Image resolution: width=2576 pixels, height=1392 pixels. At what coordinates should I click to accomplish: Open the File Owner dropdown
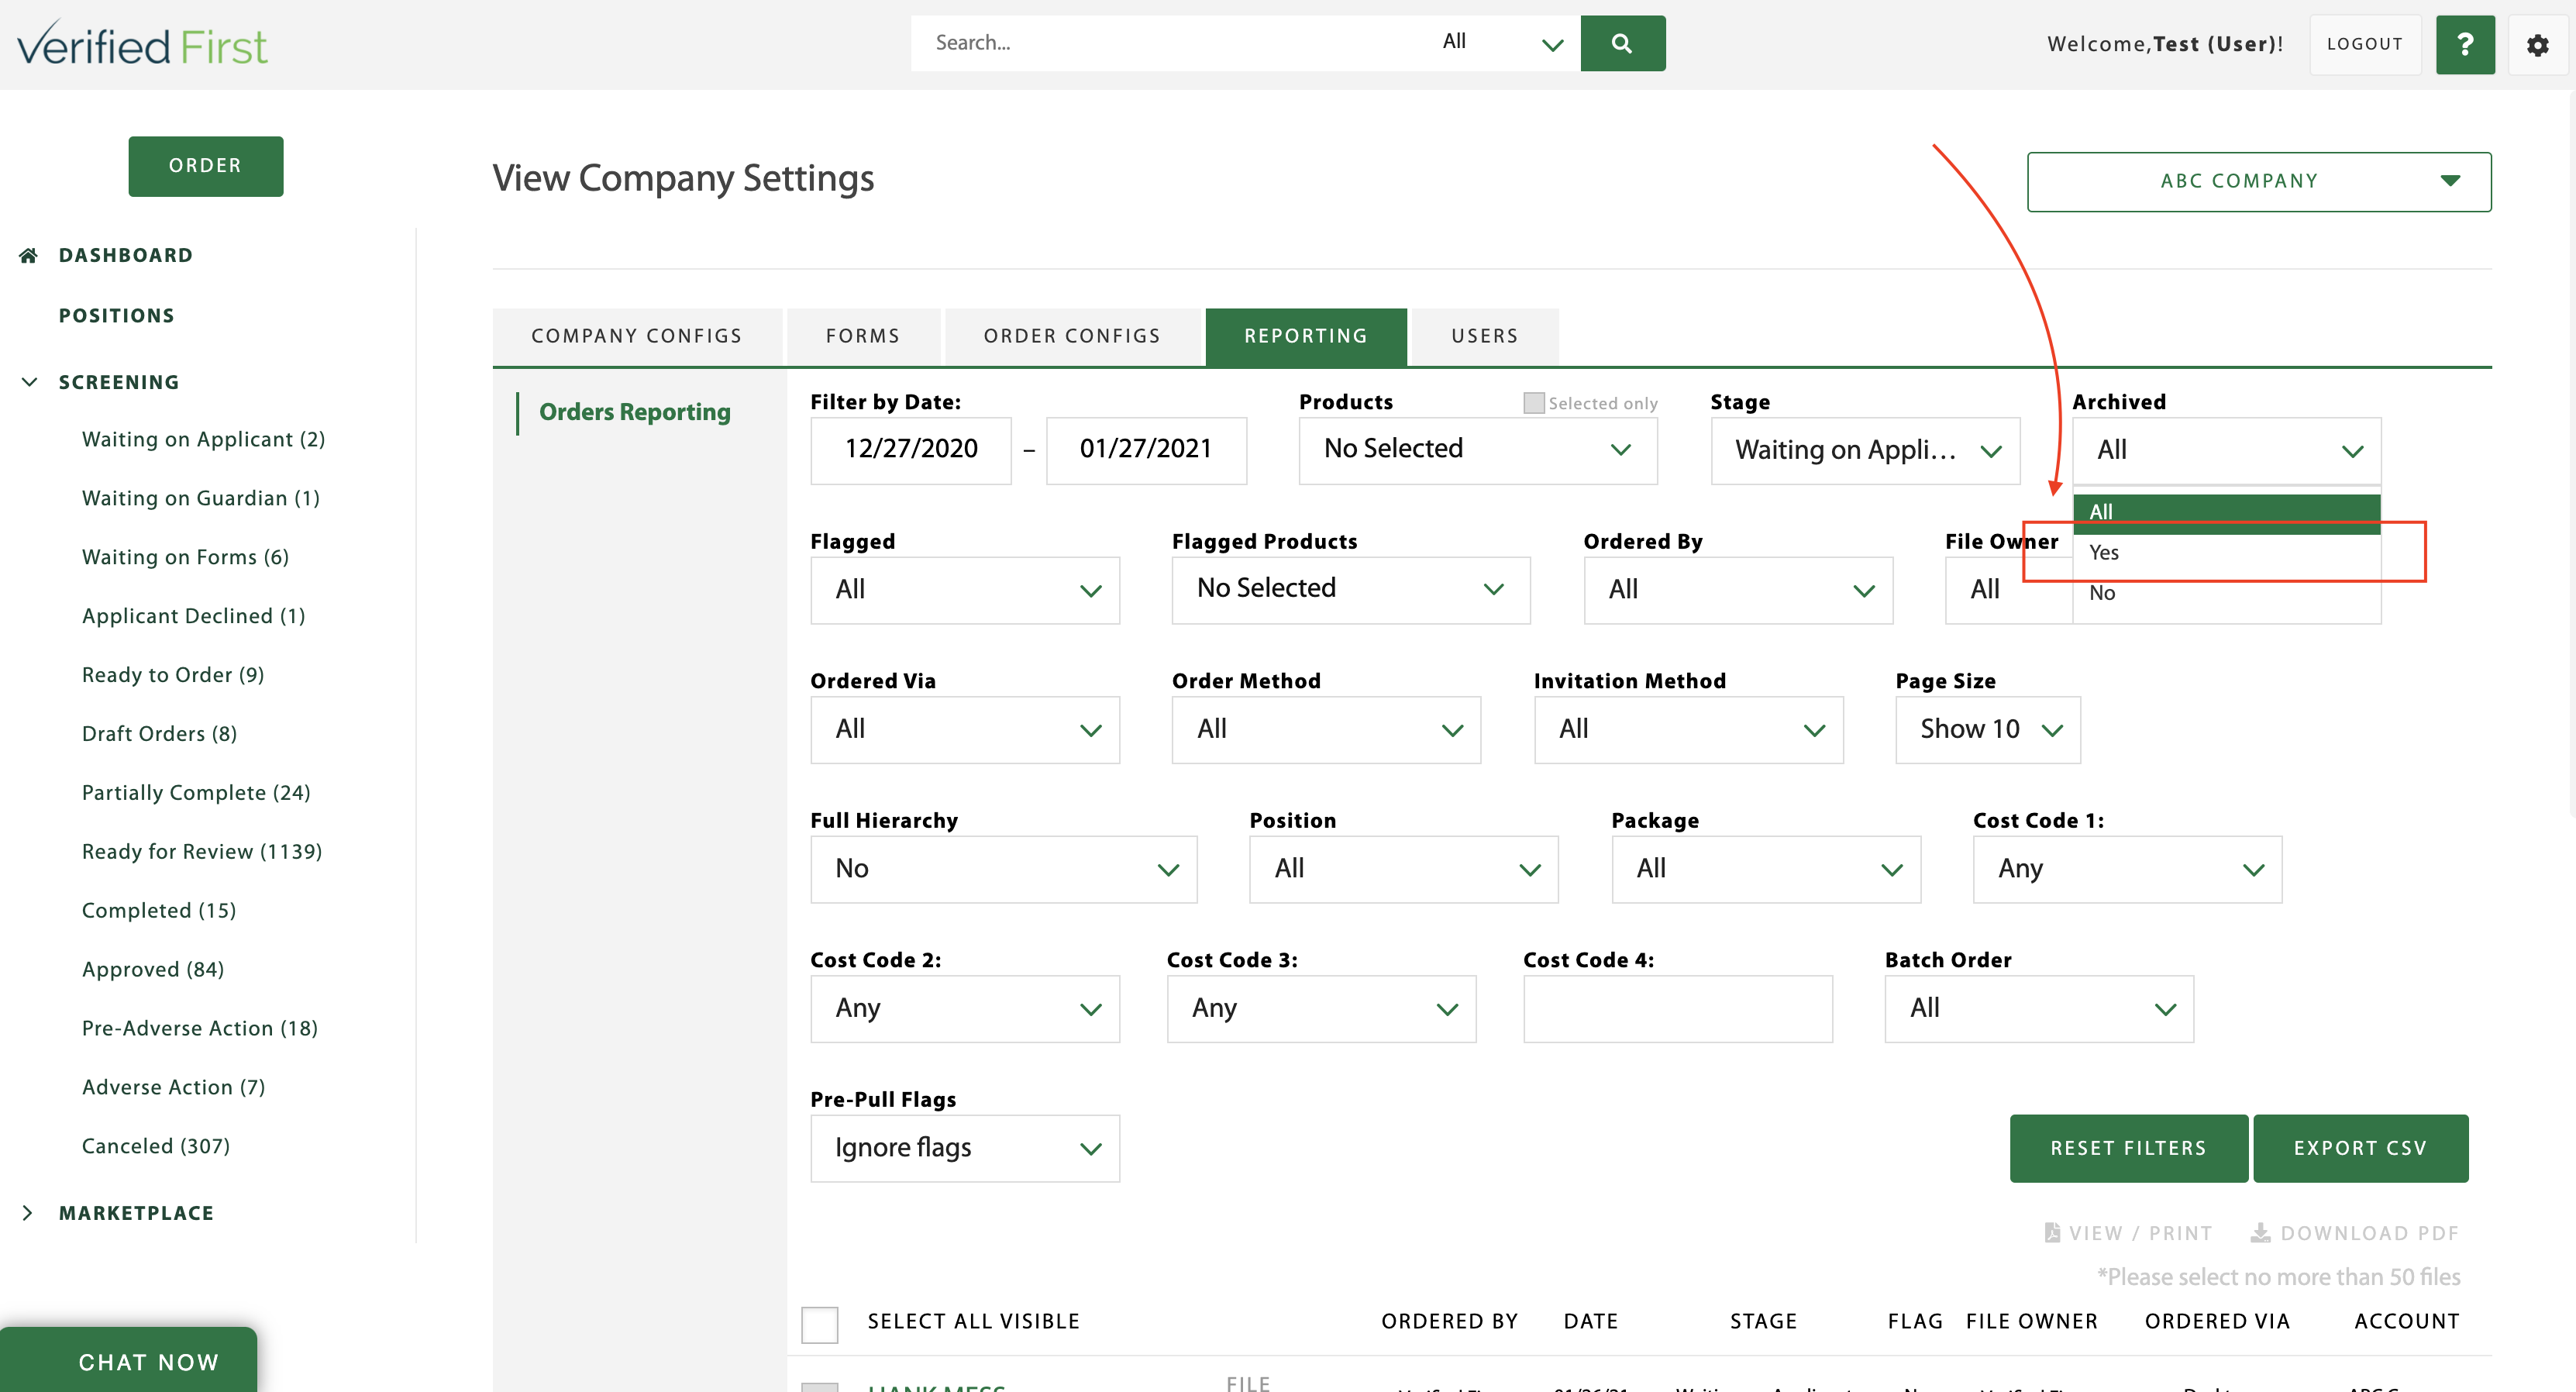[2008, 590]
